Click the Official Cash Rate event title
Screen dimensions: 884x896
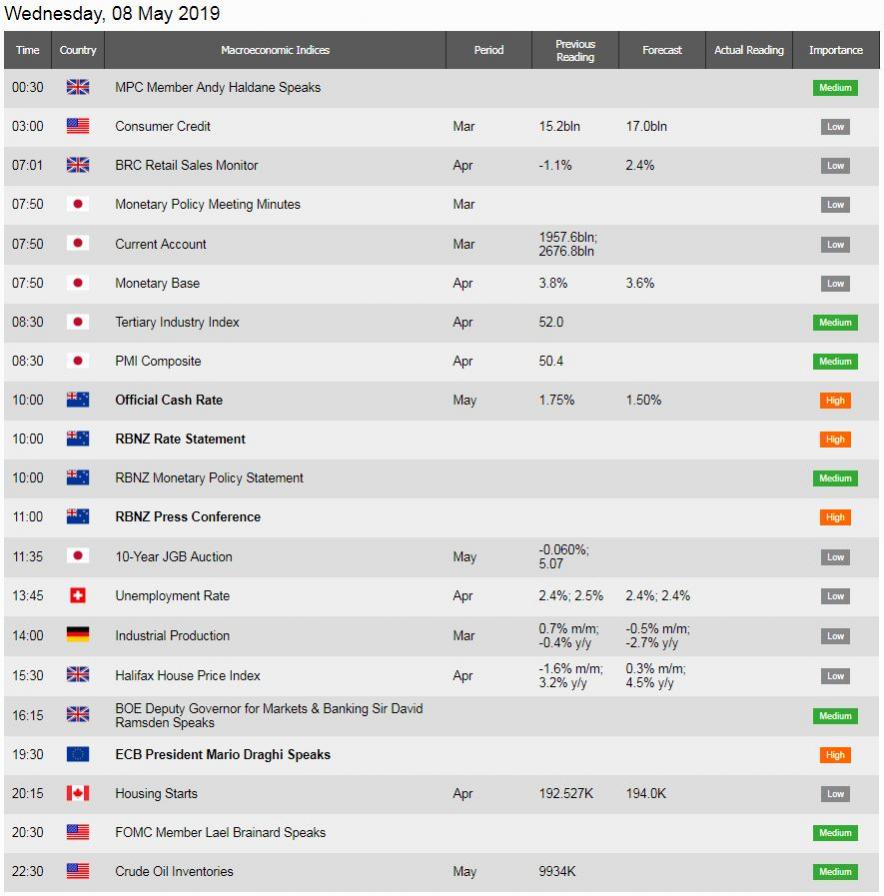tap(169, 400)
